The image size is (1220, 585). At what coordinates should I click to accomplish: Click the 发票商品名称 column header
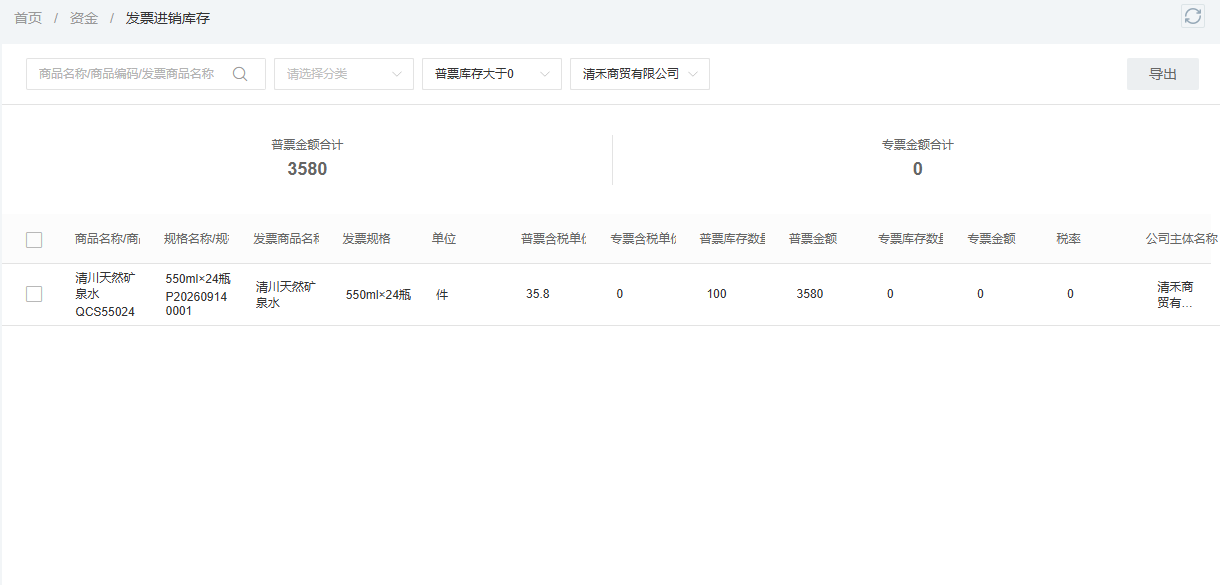286,239
